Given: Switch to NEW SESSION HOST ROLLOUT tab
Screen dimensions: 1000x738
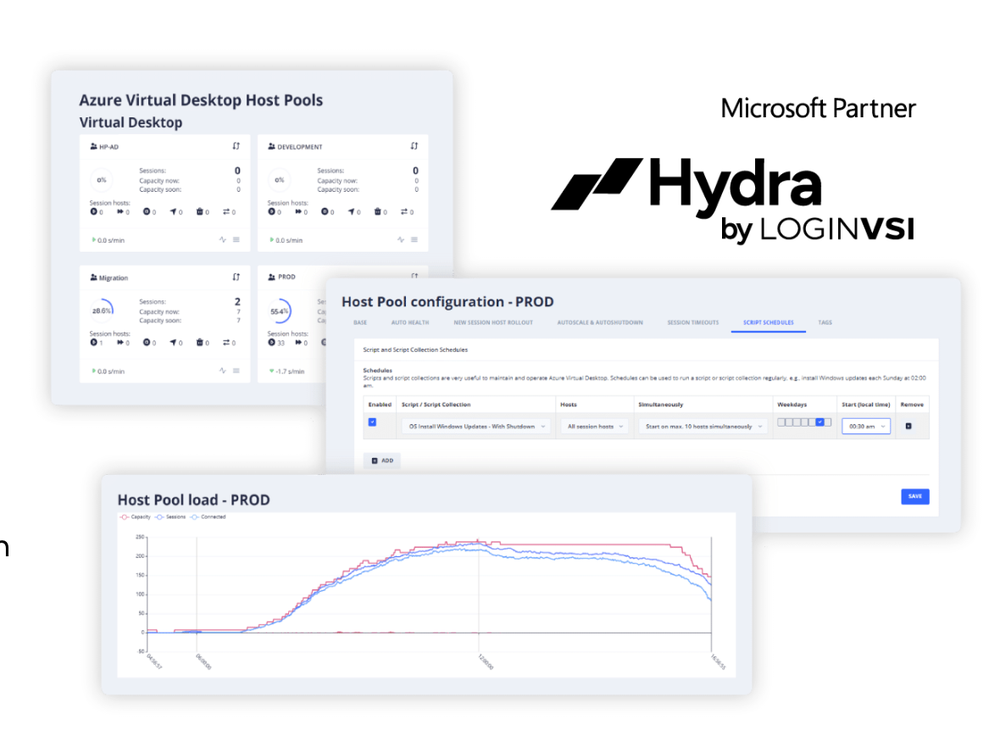Looking at the screenshot, I should point(493,322).
